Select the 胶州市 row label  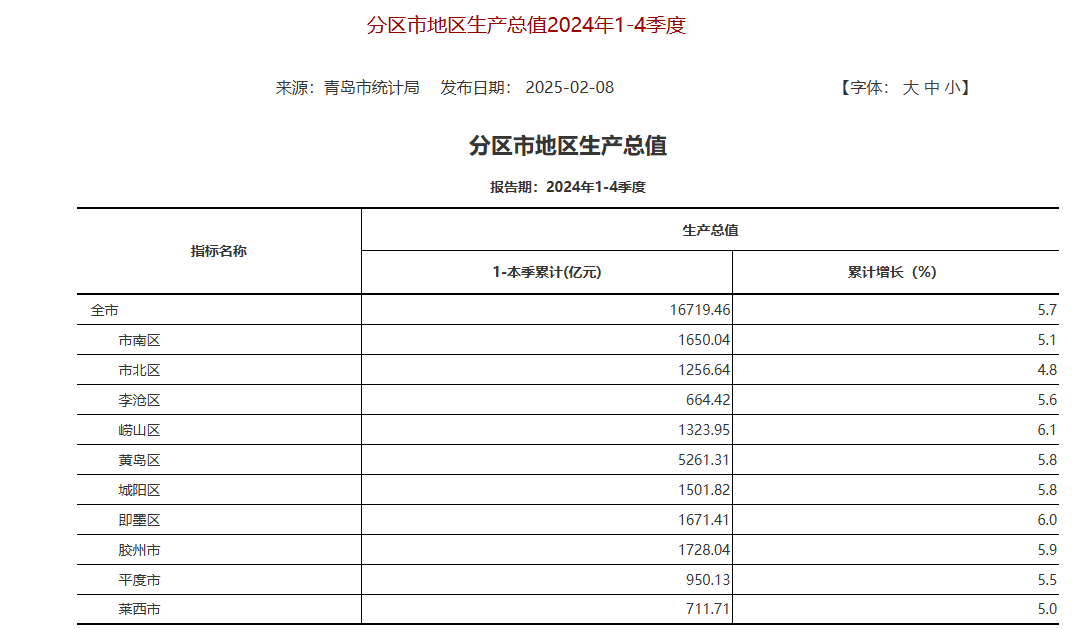tap(139, 551)
